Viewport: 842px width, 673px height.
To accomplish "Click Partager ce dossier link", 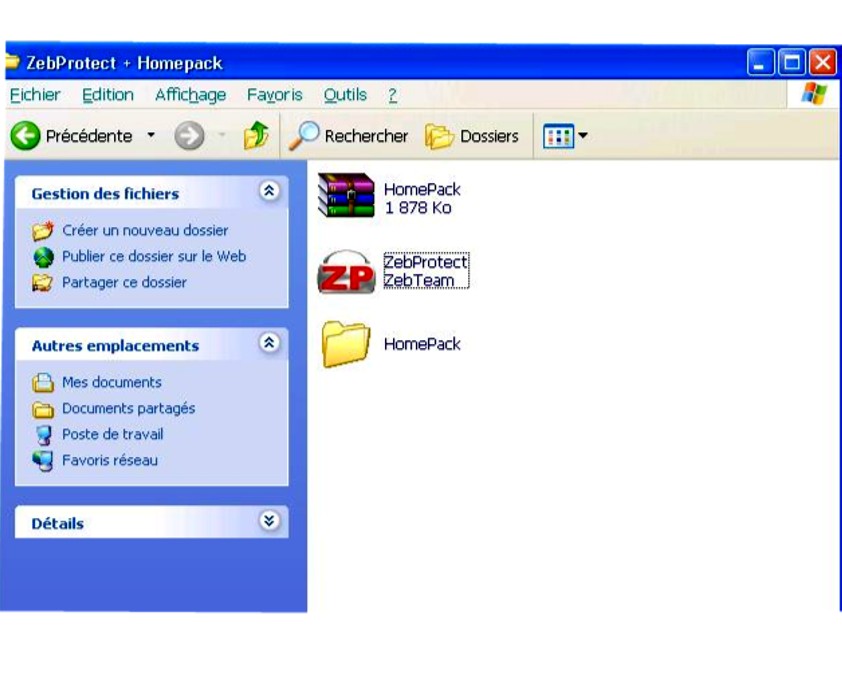I will click(125, 283).
